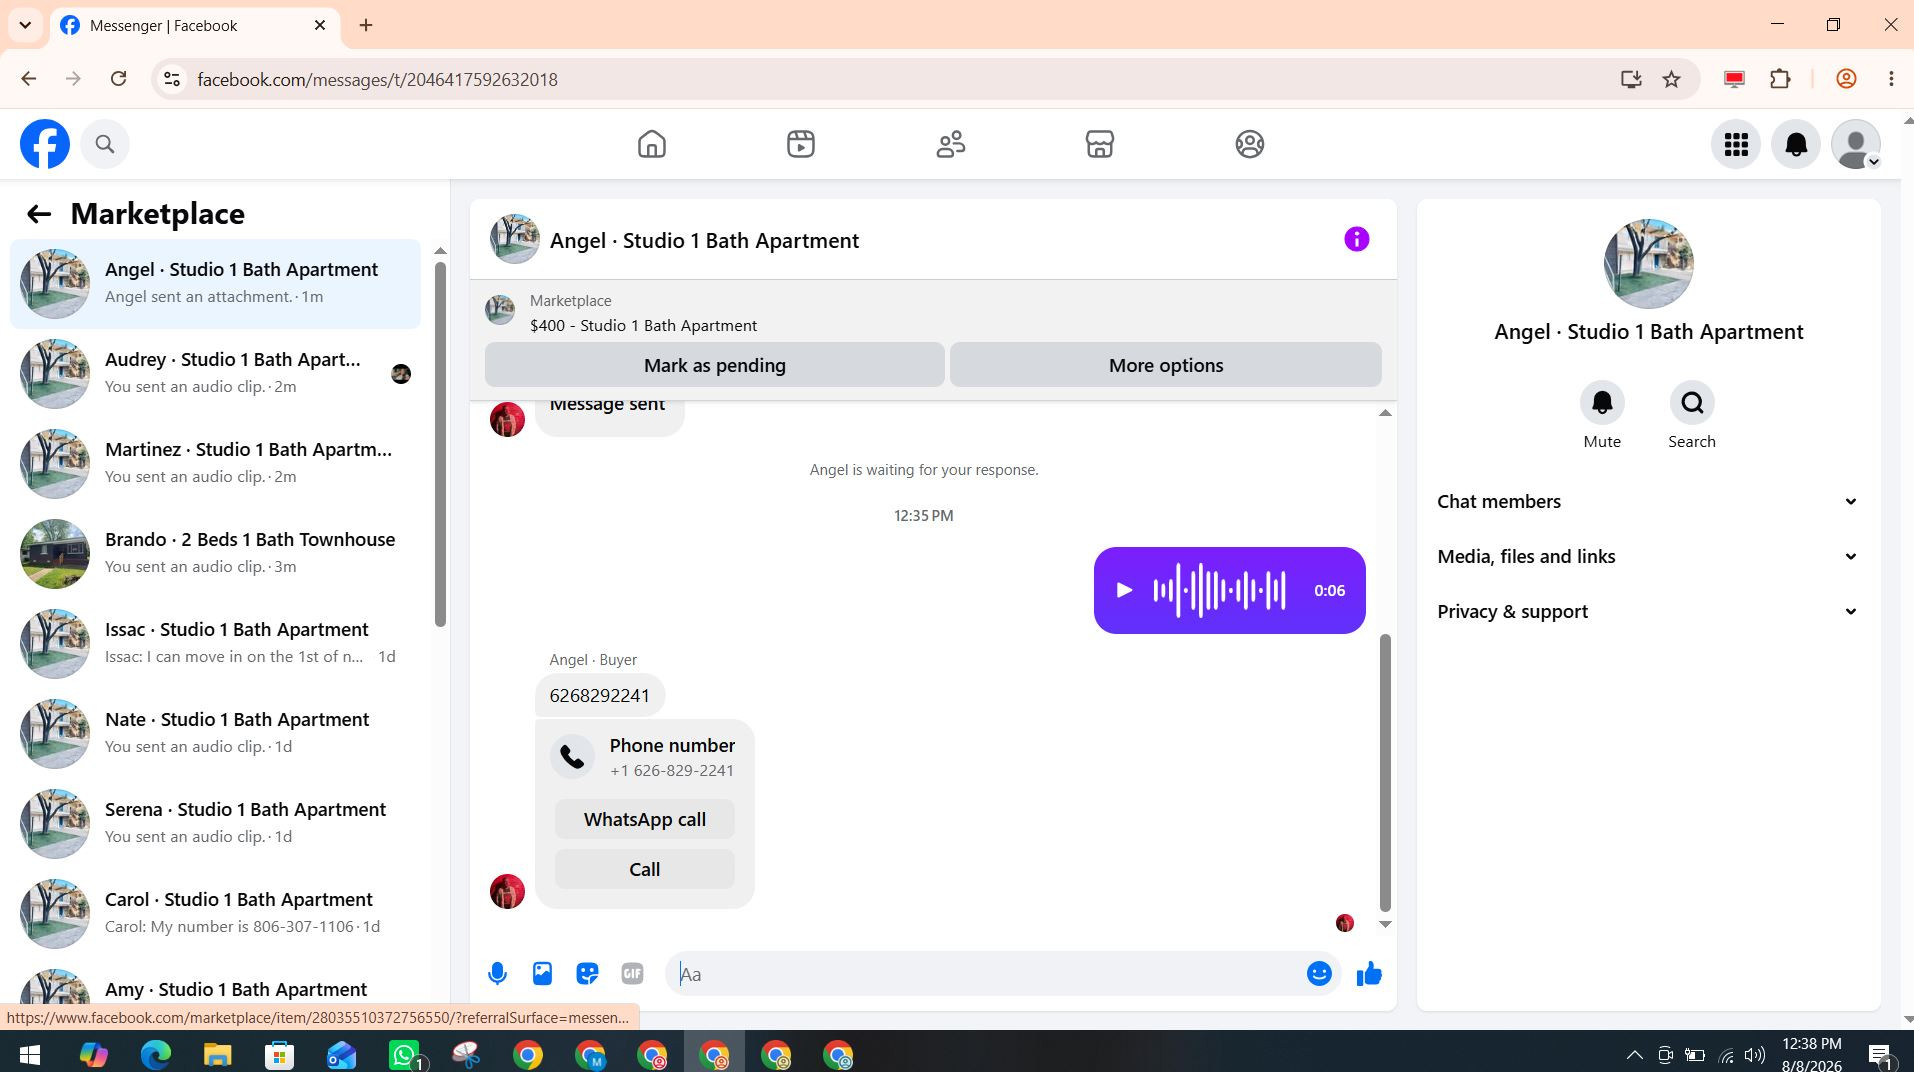Viewport: 1914px width, 1072px height.
Task: Open account profile menu
Action: tap(1856, 145)
